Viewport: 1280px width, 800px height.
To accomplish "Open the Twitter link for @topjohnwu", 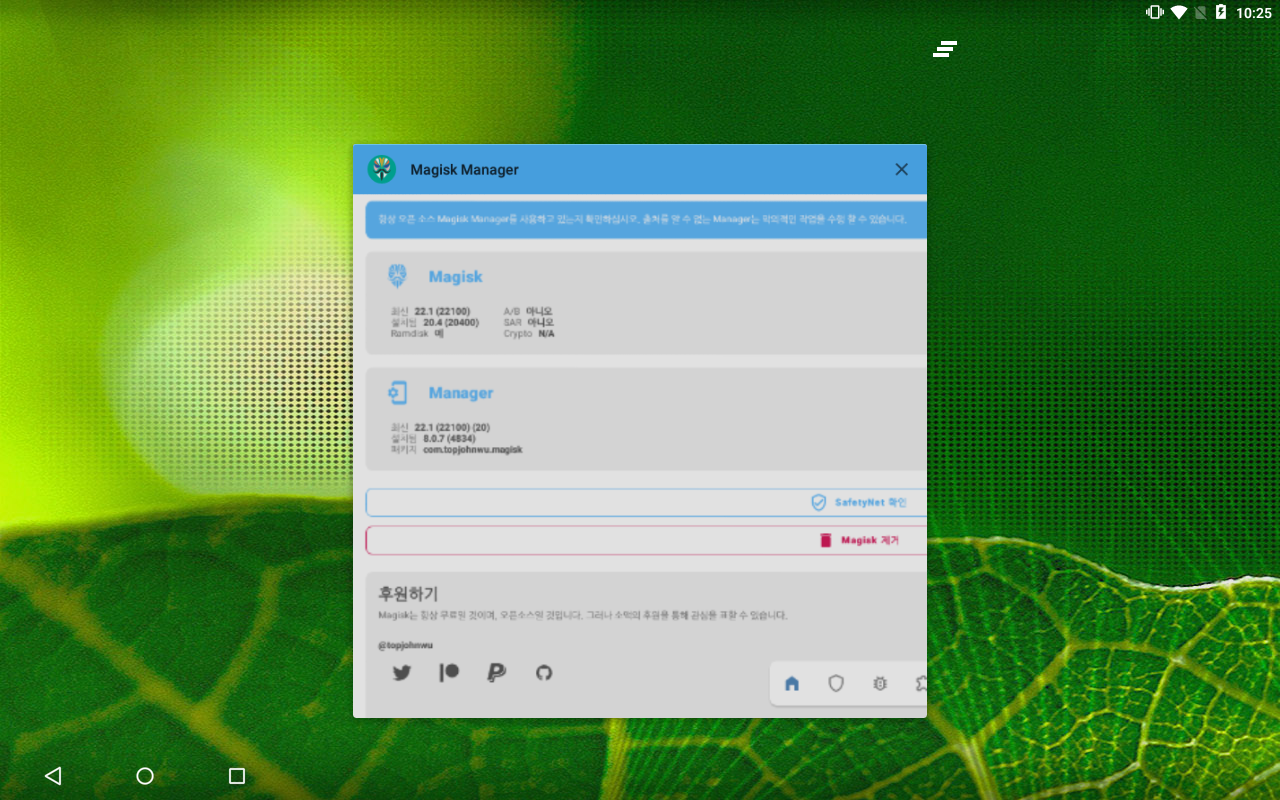I will point(402,673).
